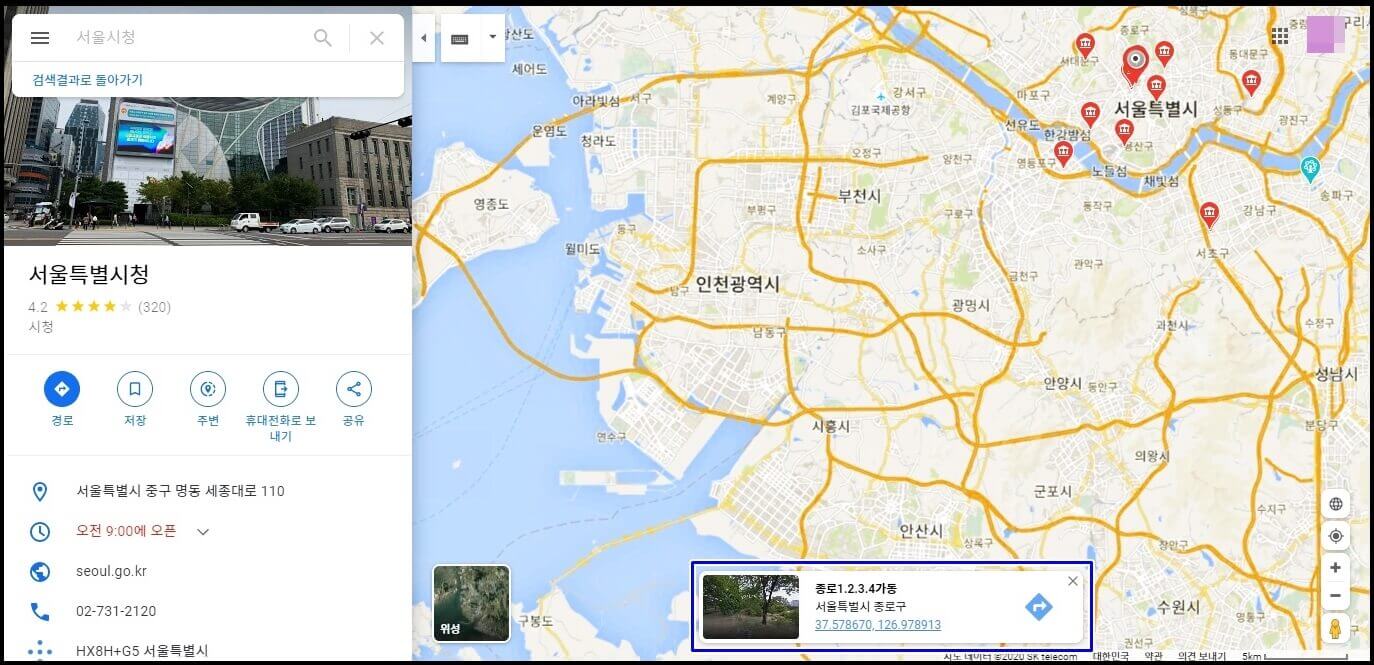Zoom out with the minus button
This screenshot has width=1374, height=665.
(x=1335, y=596)
